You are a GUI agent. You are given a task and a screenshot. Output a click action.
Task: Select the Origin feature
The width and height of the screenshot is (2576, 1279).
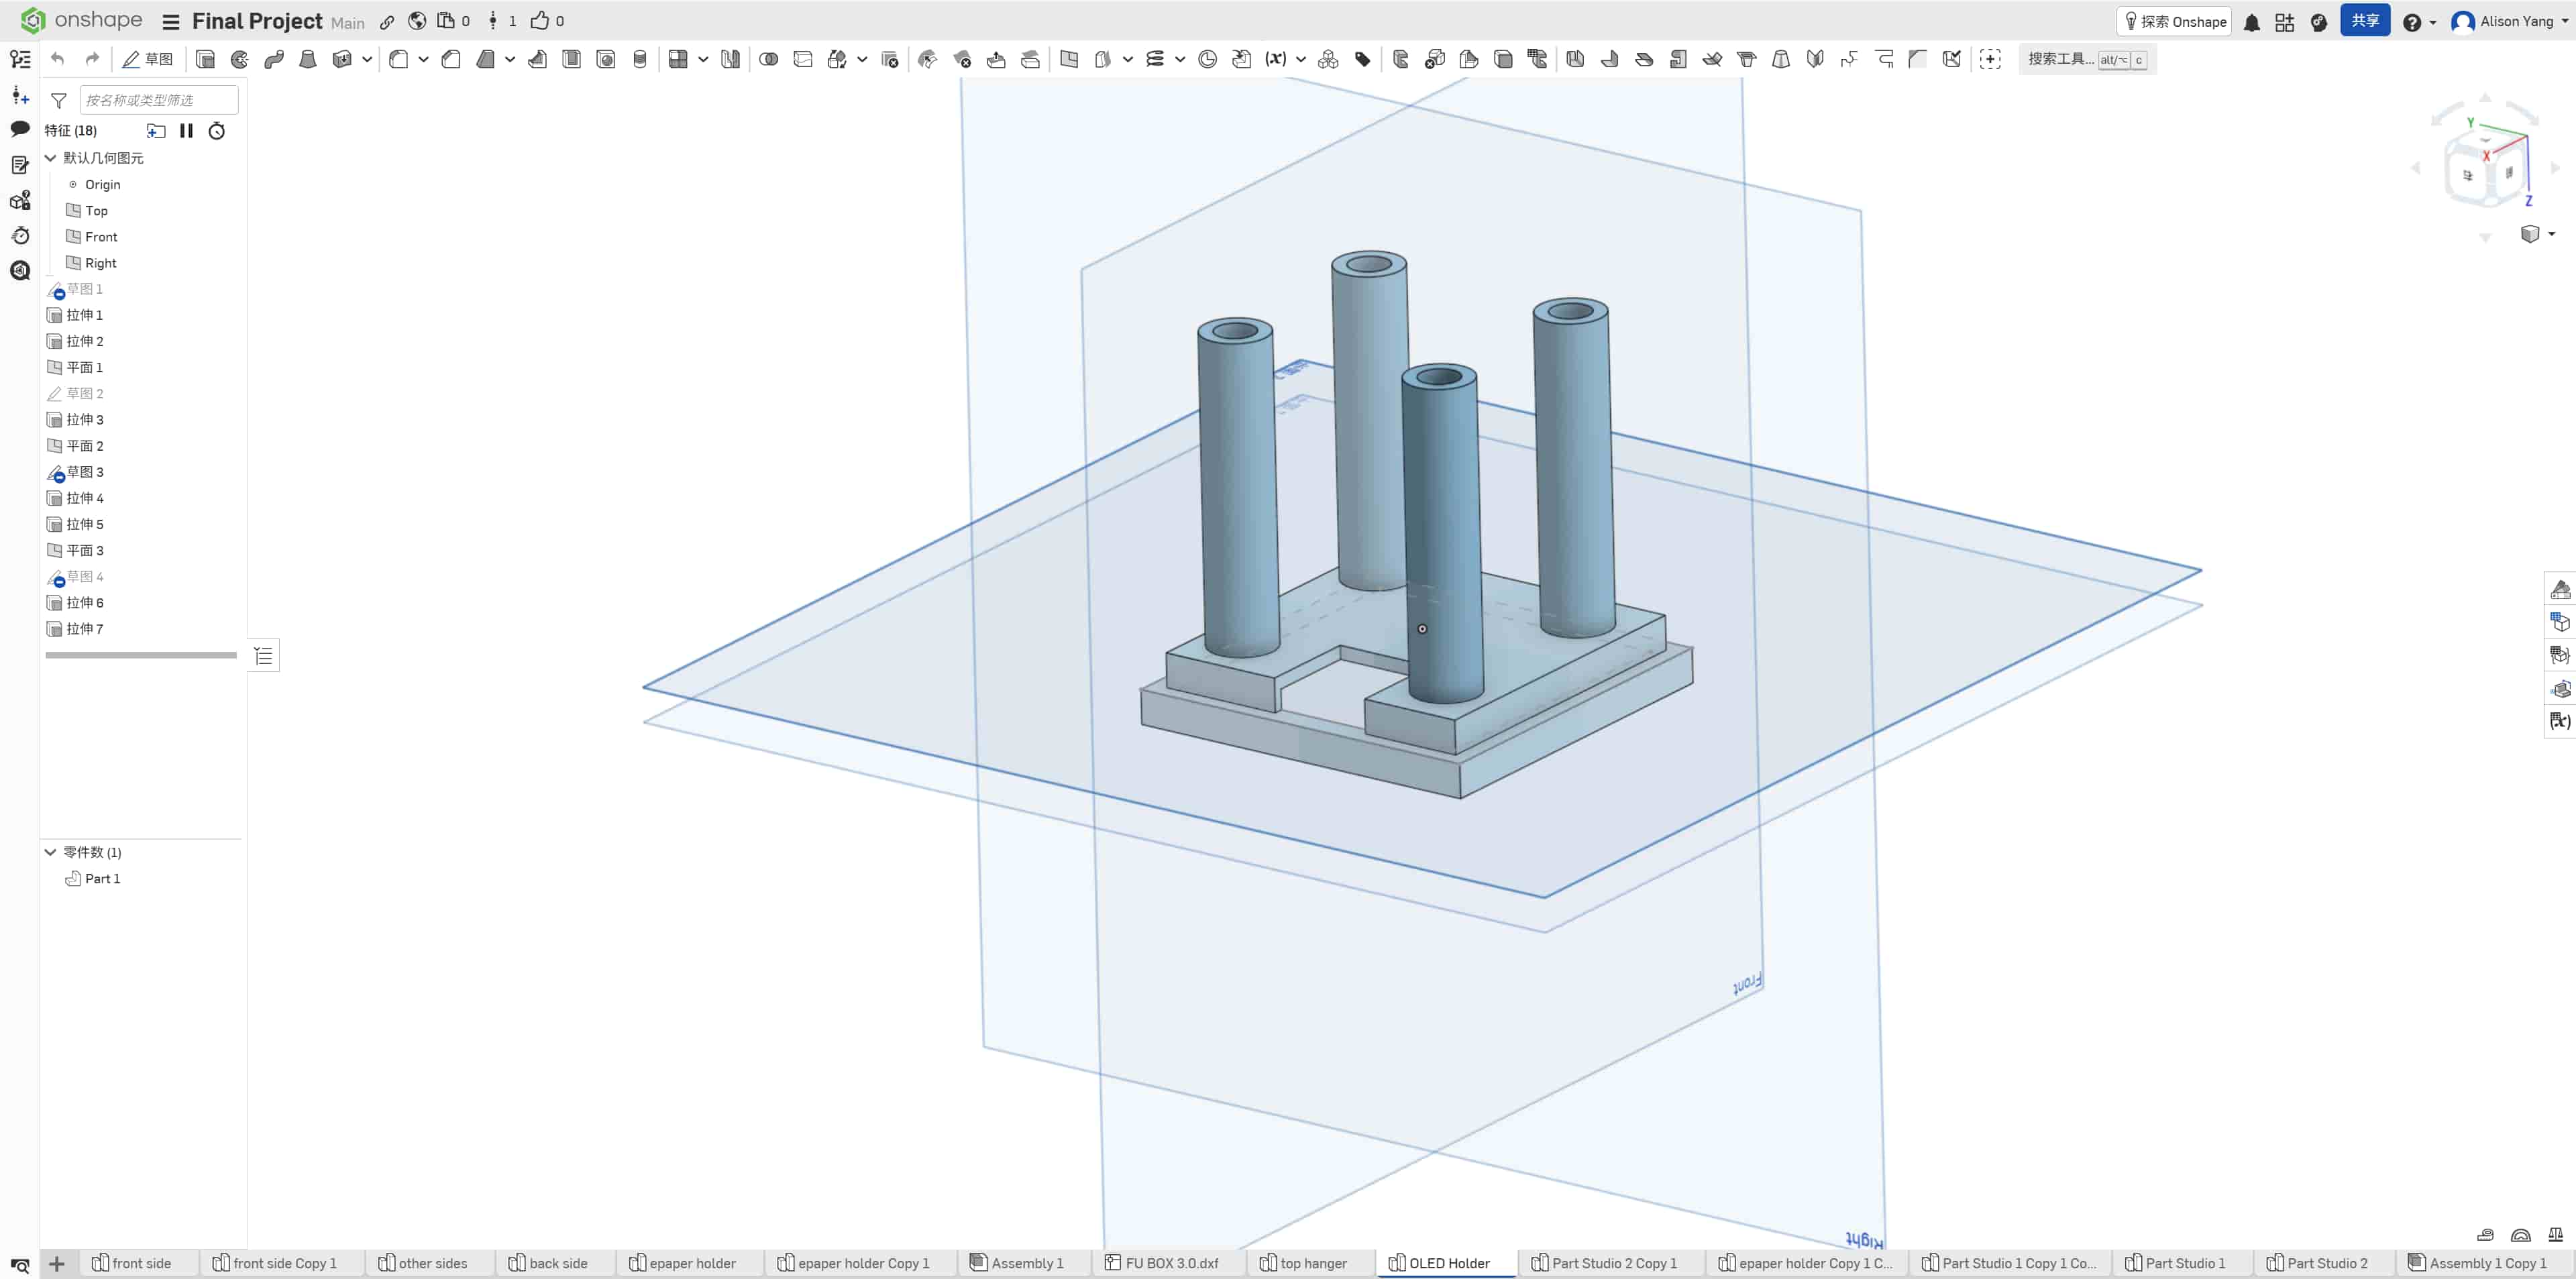[x=102, y=184]
